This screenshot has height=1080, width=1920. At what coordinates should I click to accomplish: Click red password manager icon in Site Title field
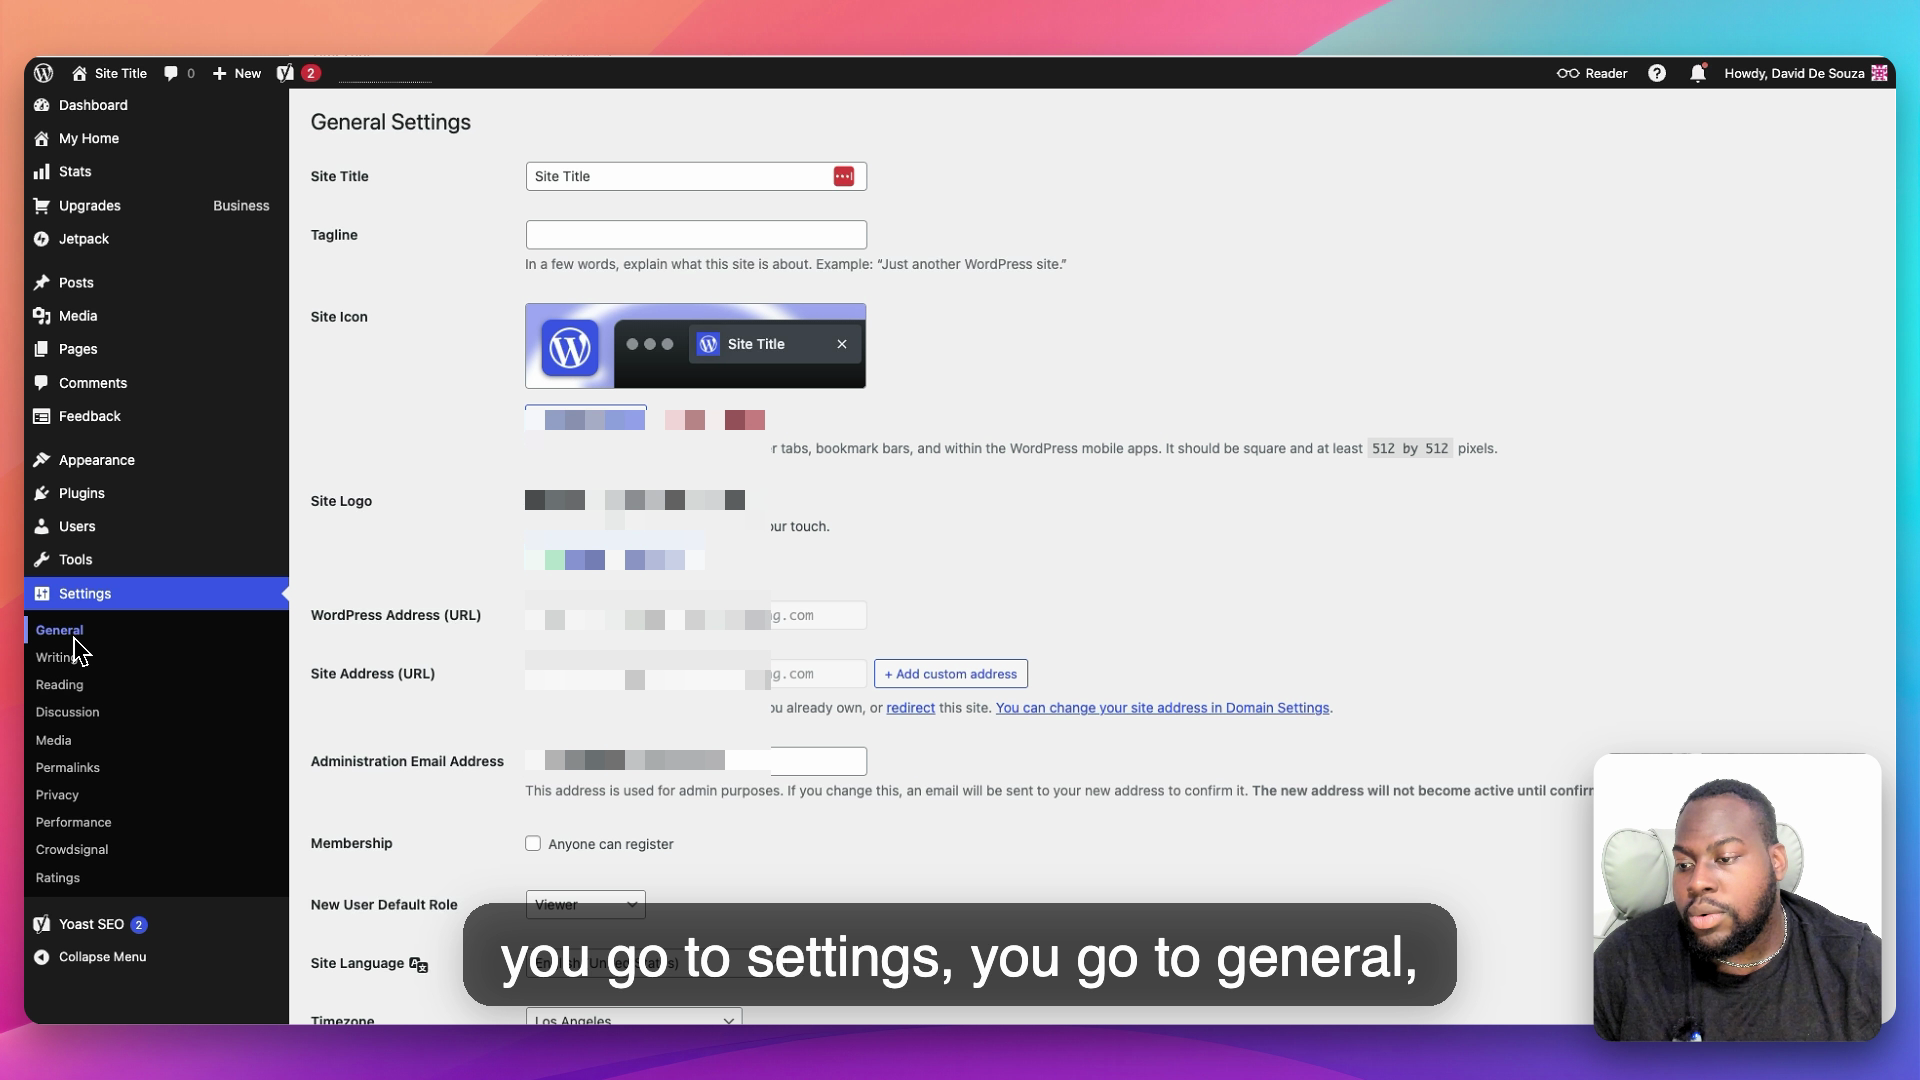pos(843,176)
